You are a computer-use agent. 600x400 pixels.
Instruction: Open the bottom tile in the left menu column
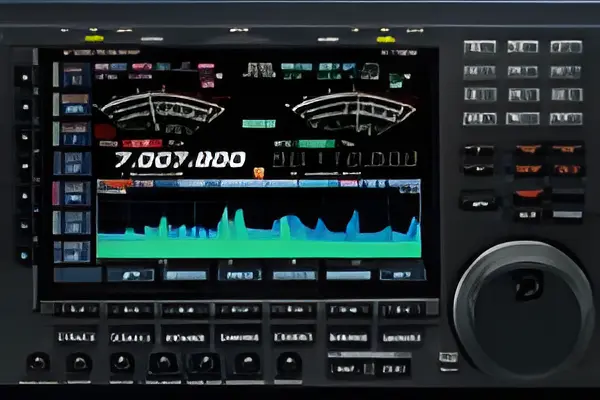72,251
